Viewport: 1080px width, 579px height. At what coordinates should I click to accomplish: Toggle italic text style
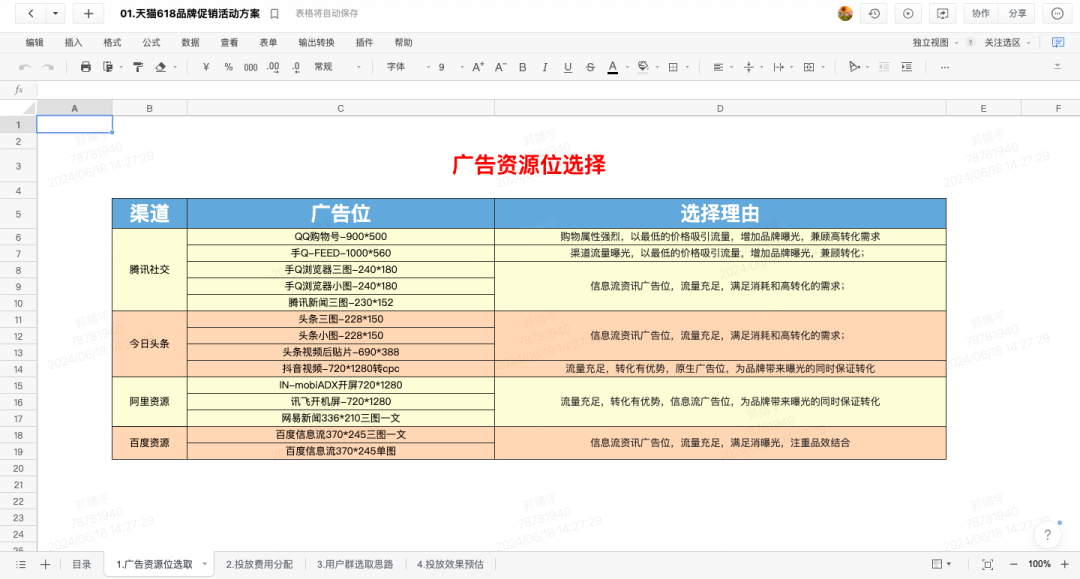[x=545, y=67]
